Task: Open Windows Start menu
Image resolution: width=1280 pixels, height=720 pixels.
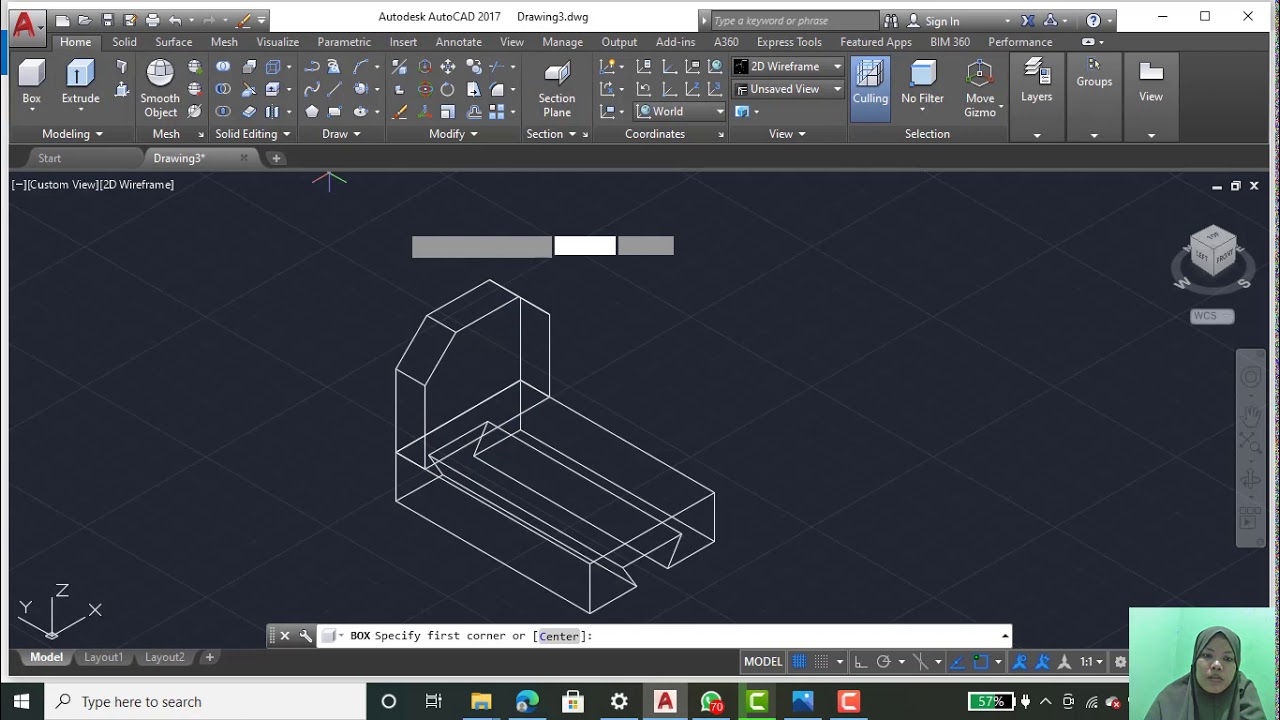Action: click(21, 701)
